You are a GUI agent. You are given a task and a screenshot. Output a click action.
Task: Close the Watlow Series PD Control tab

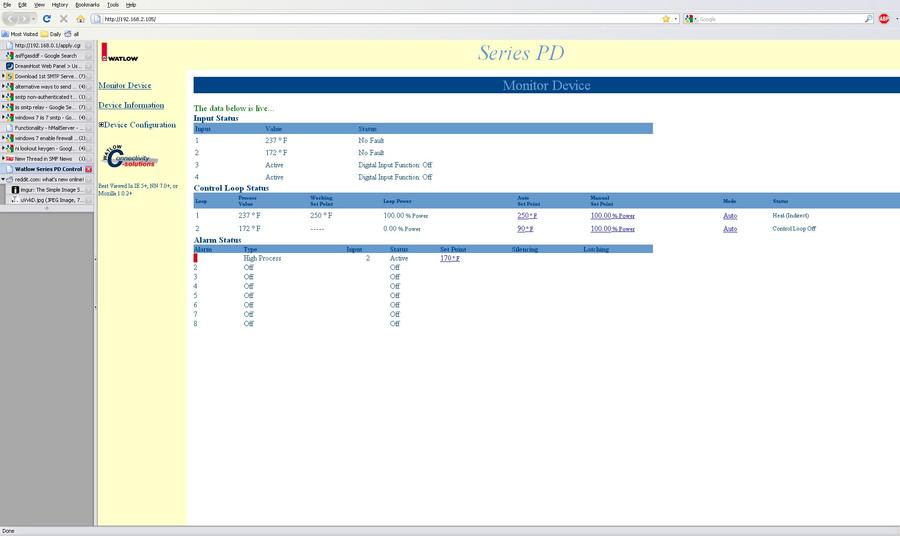pyautogui.click(x=89, y=169)
